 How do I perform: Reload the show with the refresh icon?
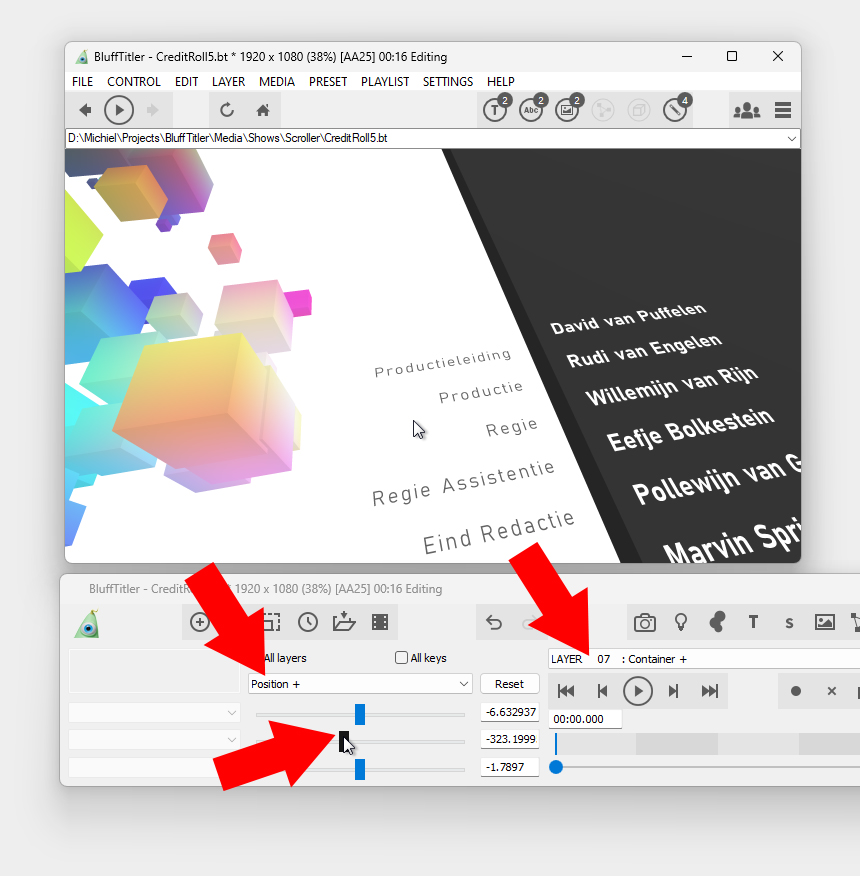pos(227,110)
